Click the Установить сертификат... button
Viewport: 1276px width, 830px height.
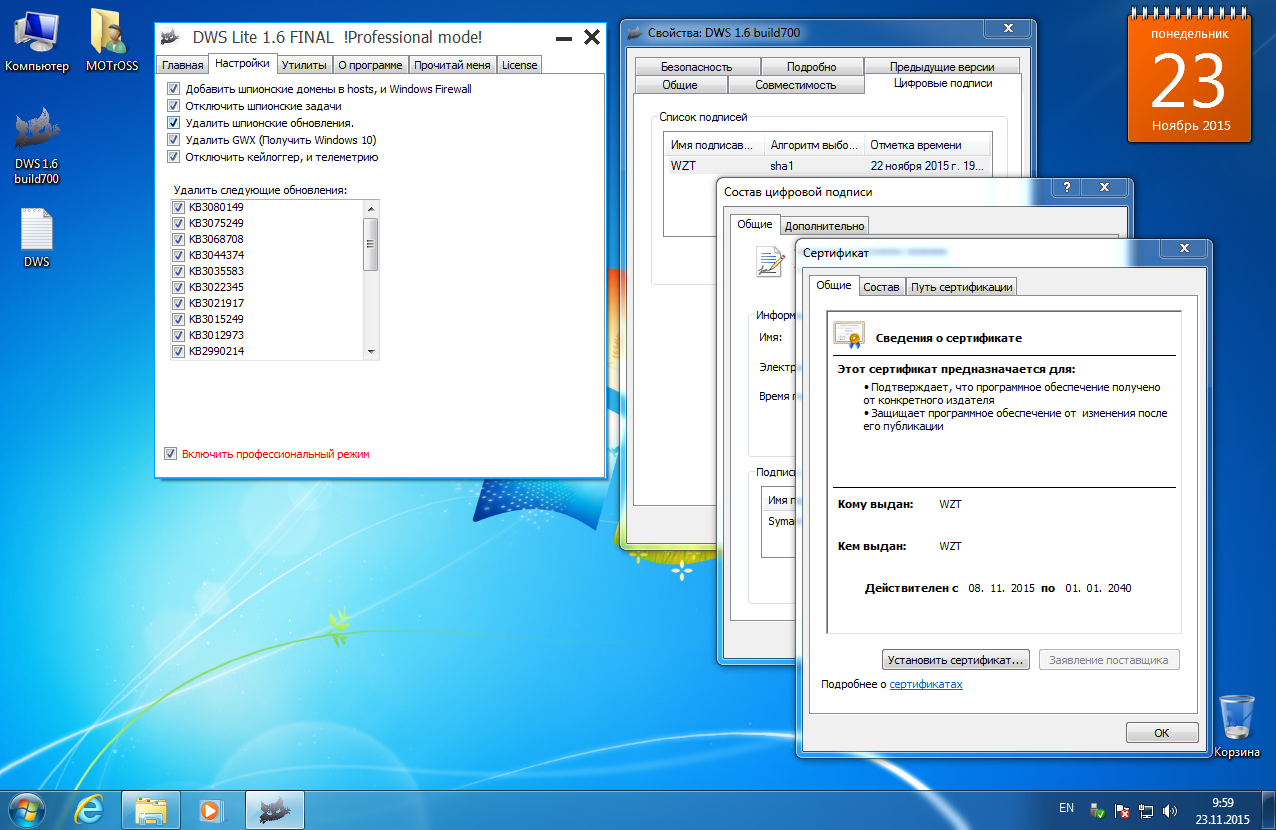click(957, 660)
